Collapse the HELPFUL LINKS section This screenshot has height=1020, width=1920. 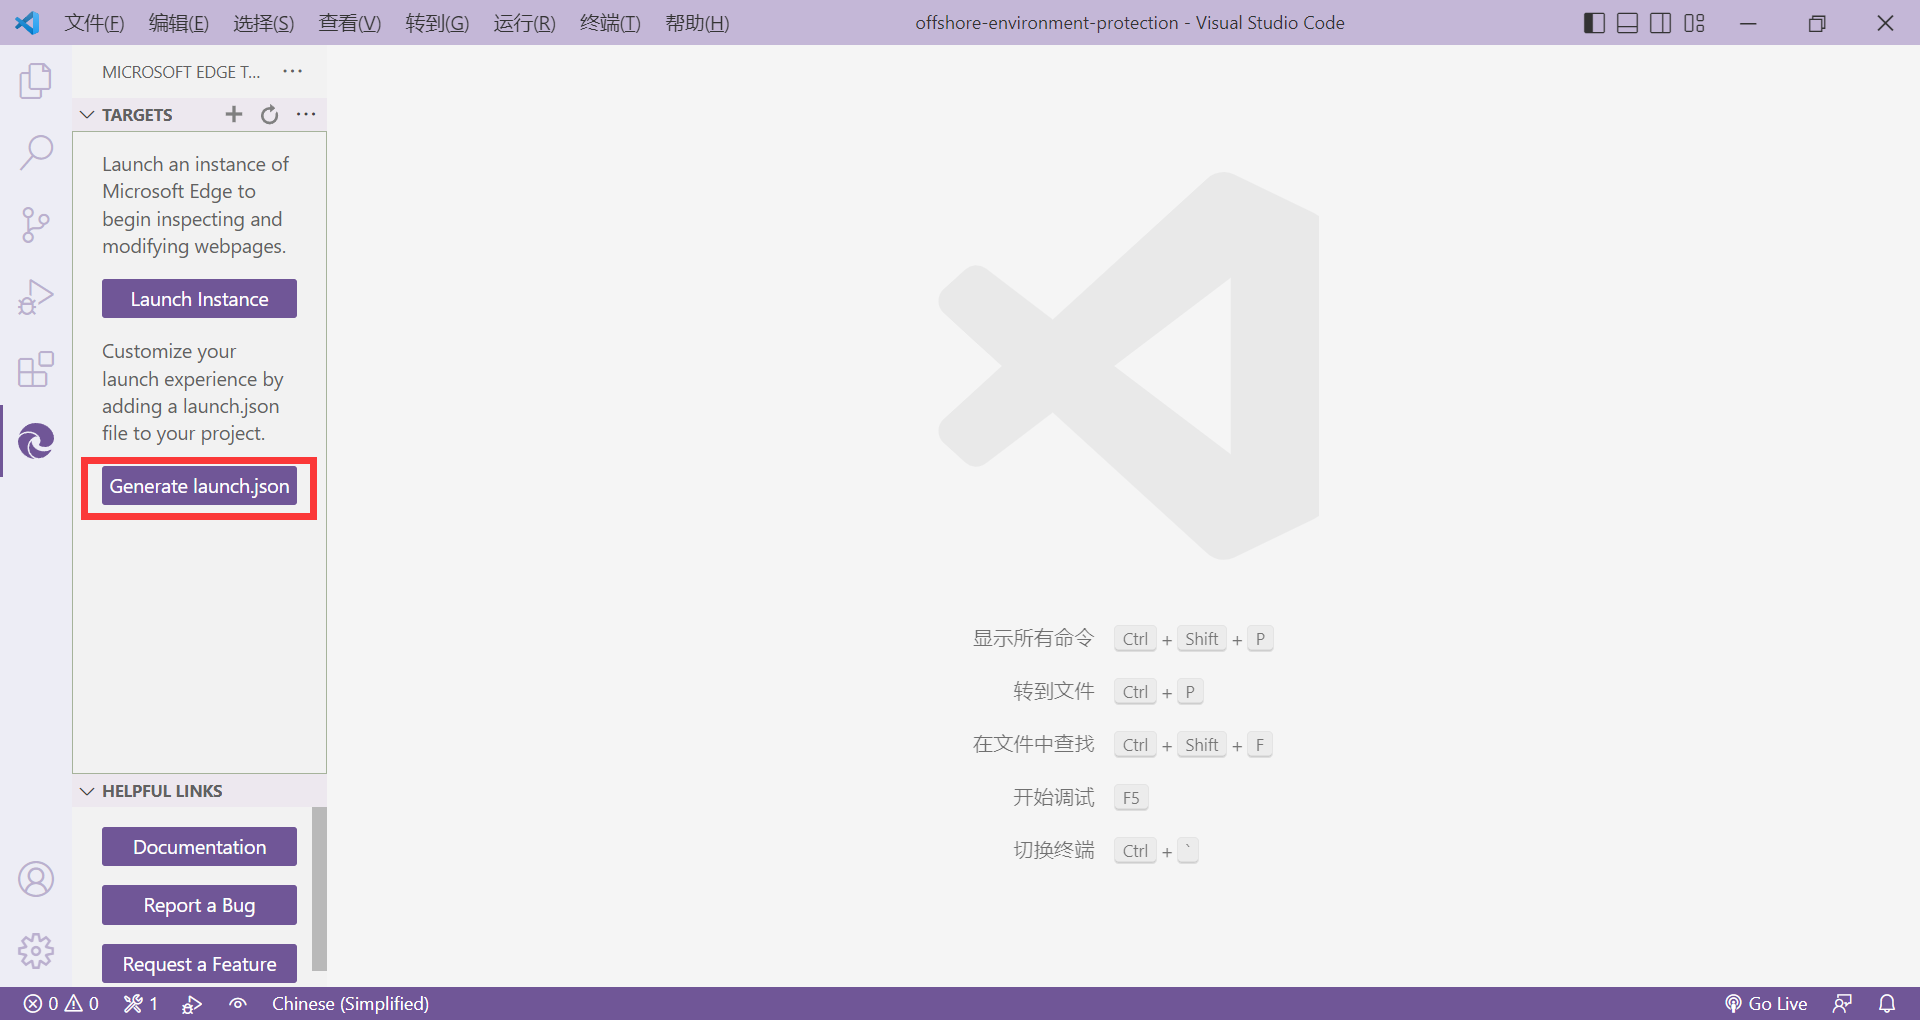tap(87, 791)
